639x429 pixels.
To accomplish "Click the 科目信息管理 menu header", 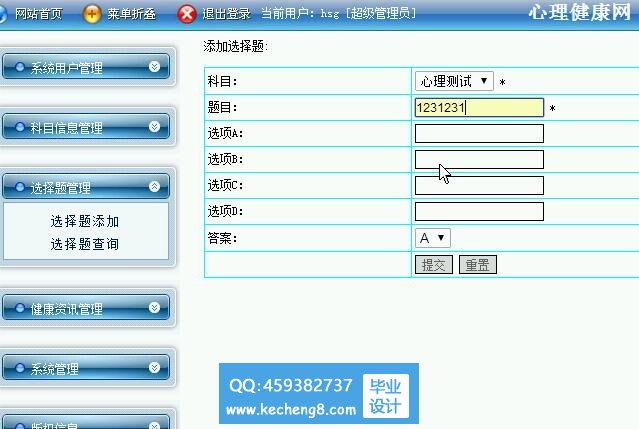I will pyautogui.click(x=86, y=127).
